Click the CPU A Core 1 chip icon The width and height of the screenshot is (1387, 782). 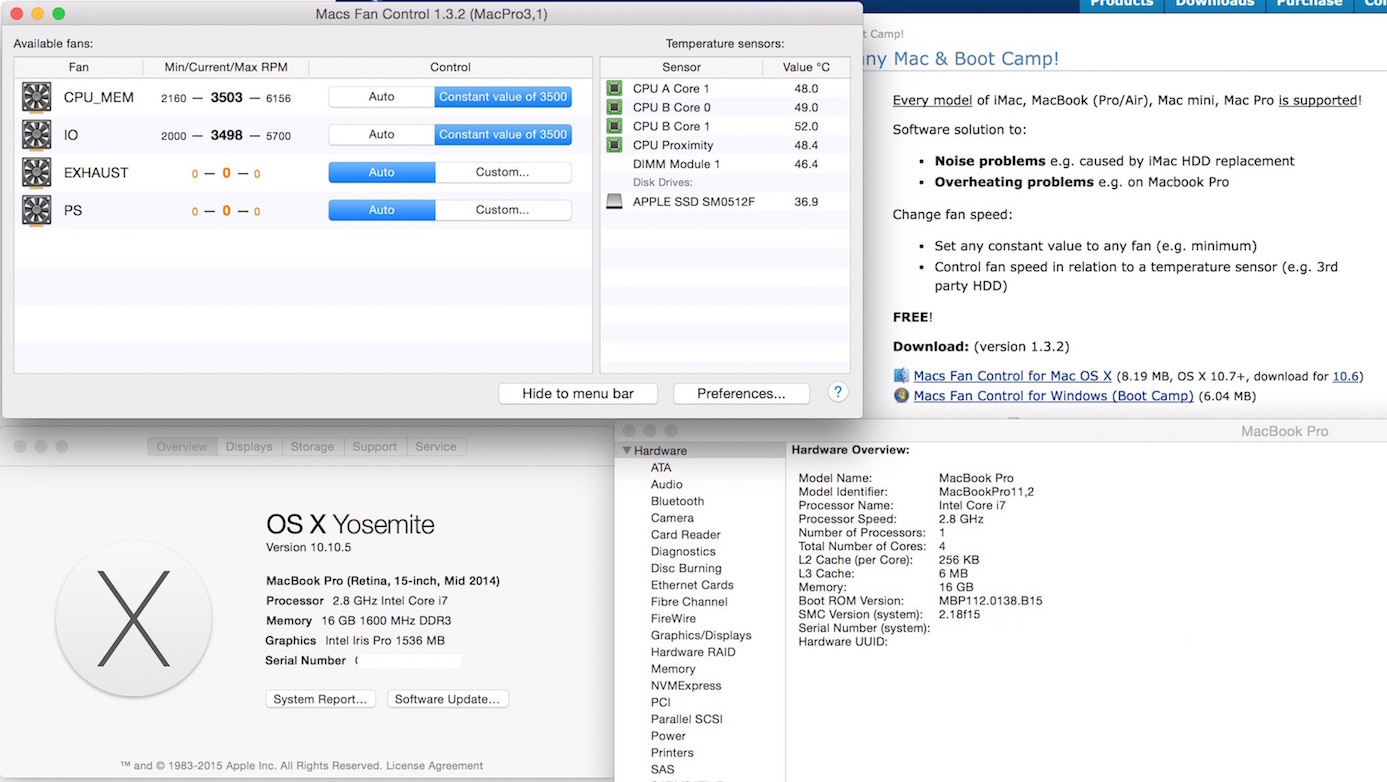tap(614, 88)
